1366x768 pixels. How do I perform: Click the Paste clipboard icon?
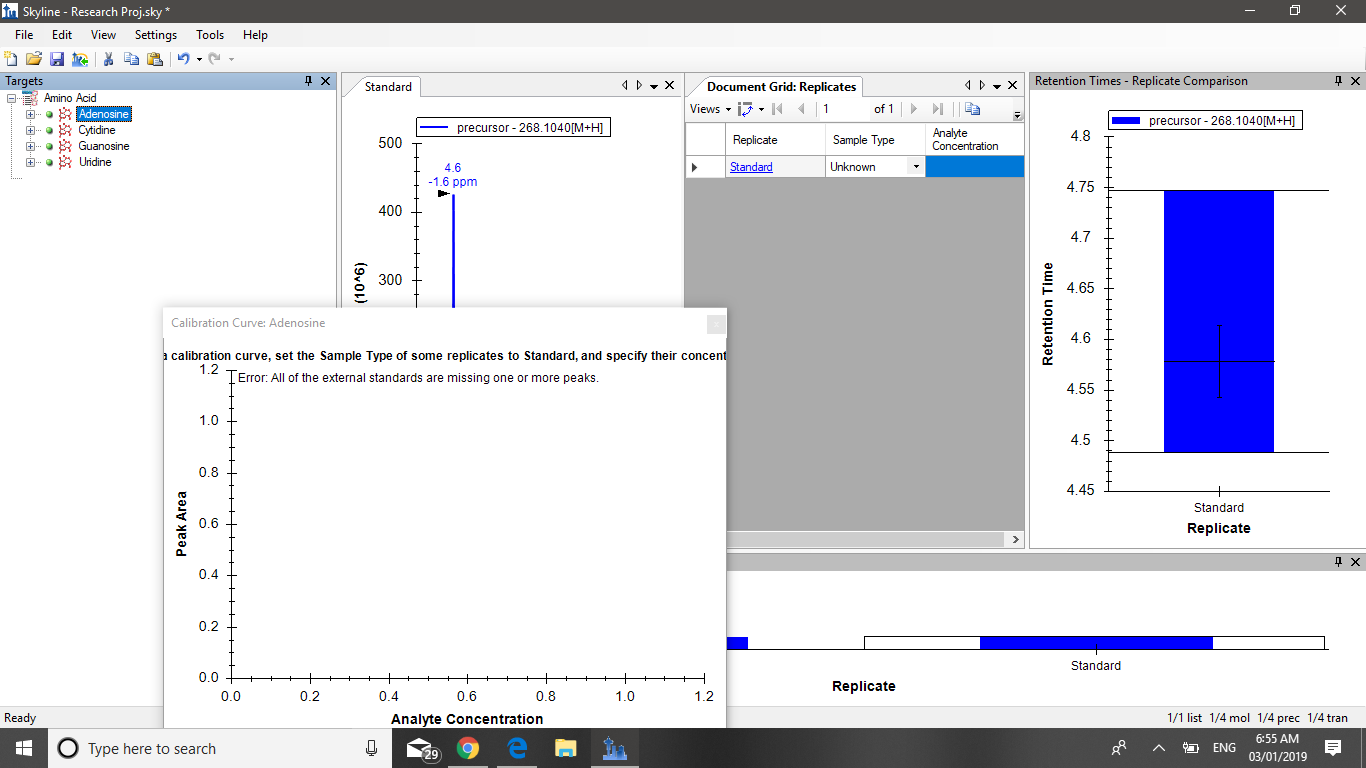pyautogui.click(x=154, y=59)
